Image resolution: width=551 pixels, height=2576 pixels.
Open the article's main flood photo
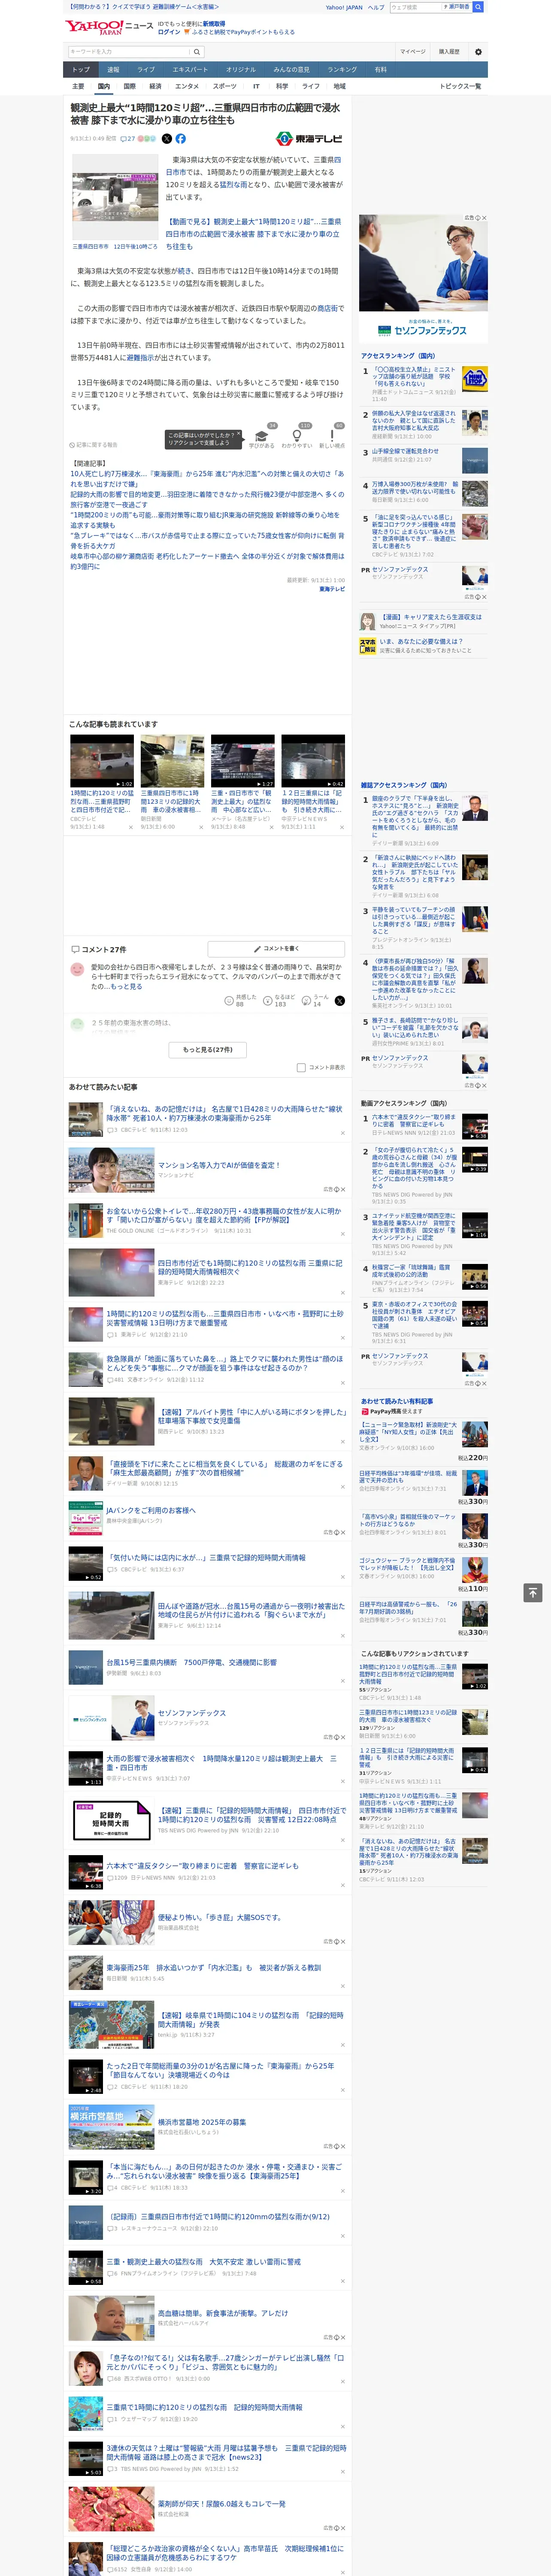(115, 196)
